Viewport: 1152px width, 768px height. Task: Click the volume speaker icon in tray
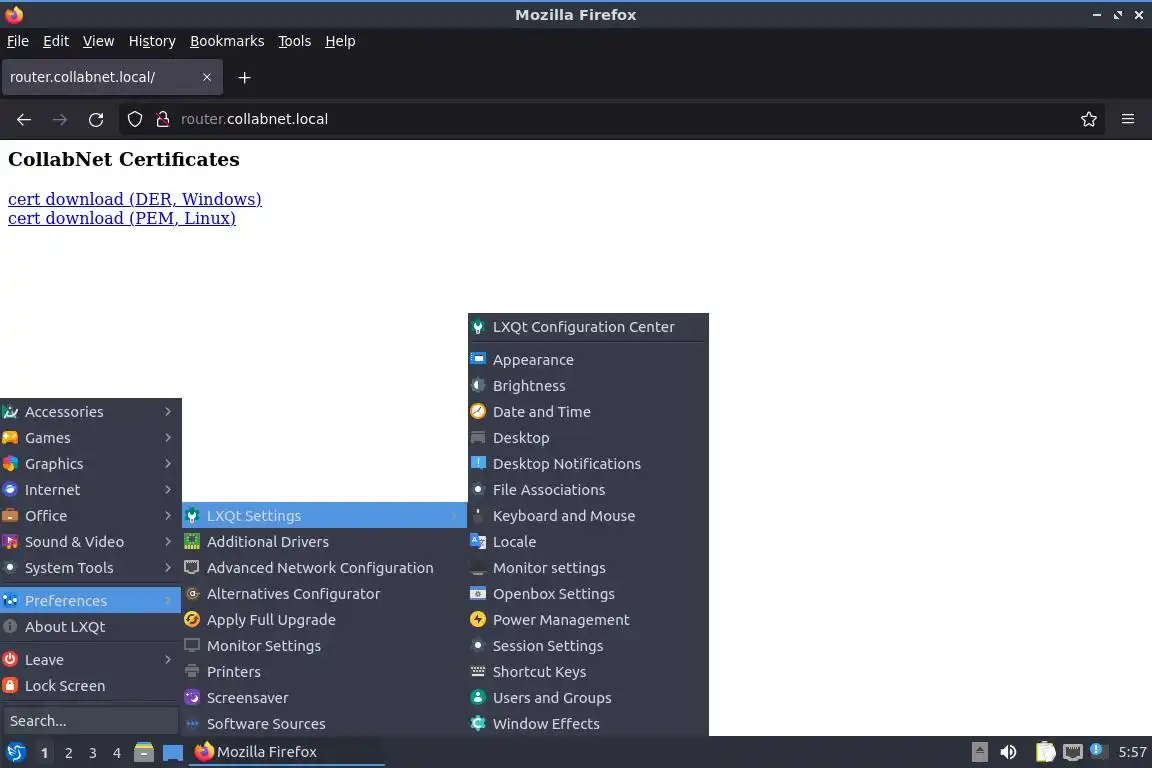(x=1009, y=752)
